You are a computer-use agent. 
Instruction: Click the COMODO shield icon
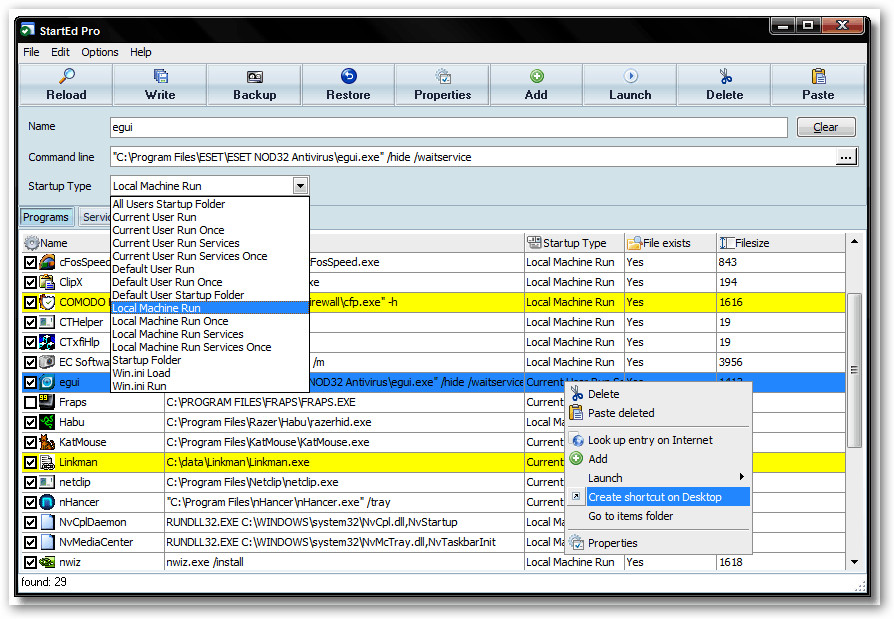pyautogui.click(x=47, y=302)
